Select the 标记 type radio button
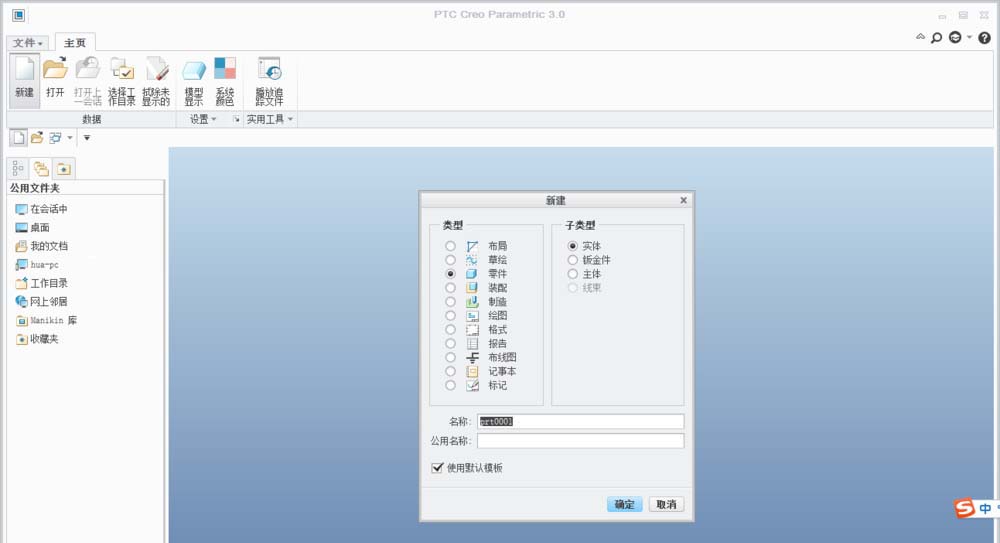The image size is (1000, 543). click(x=450, y=385)
